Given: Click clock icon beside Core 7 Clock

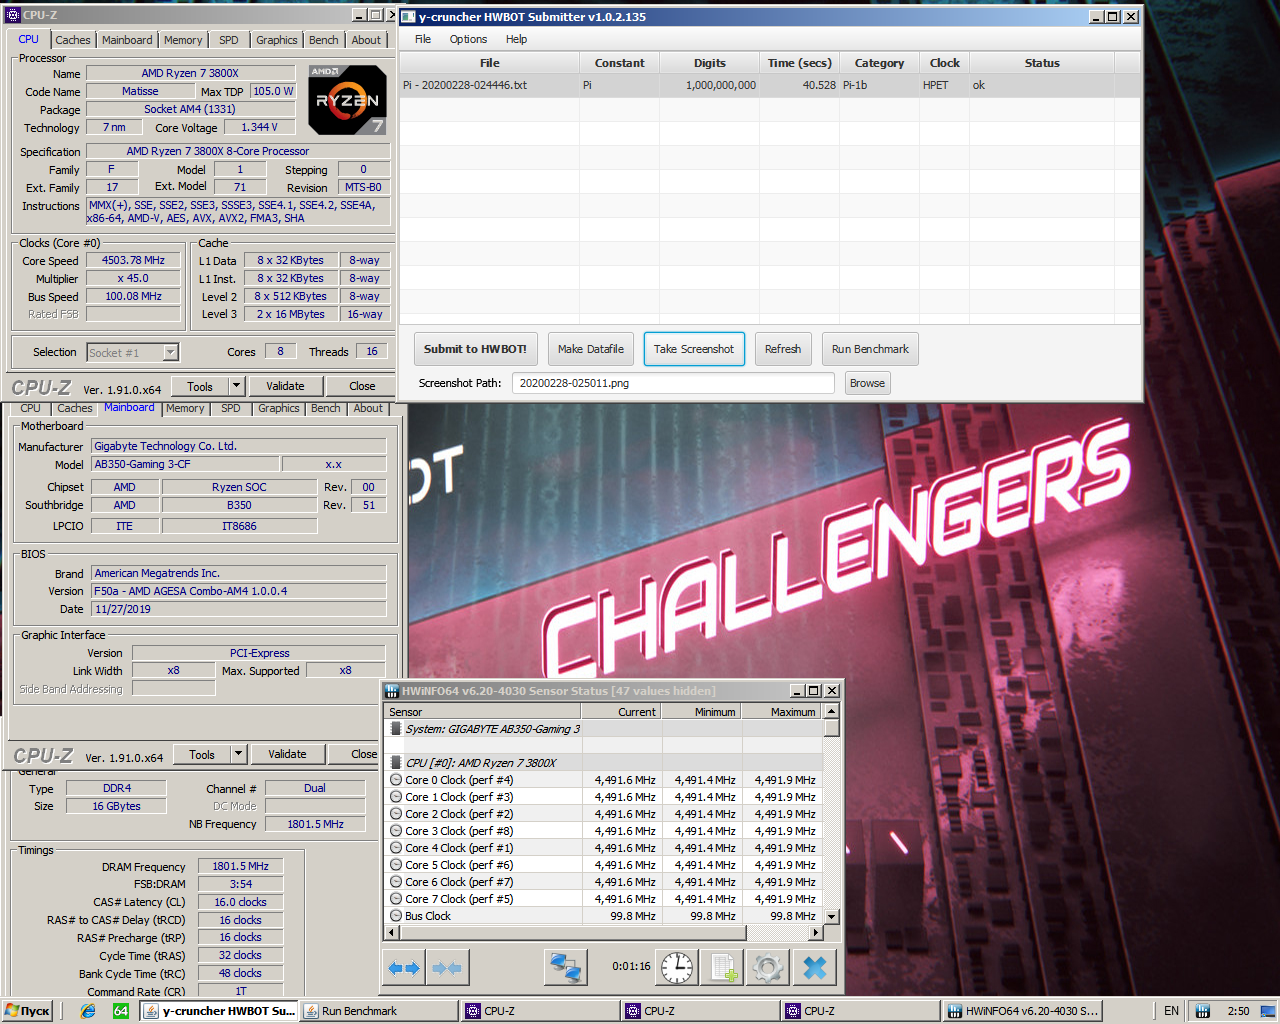Looking at the screenshot, I should click(396, 899).
